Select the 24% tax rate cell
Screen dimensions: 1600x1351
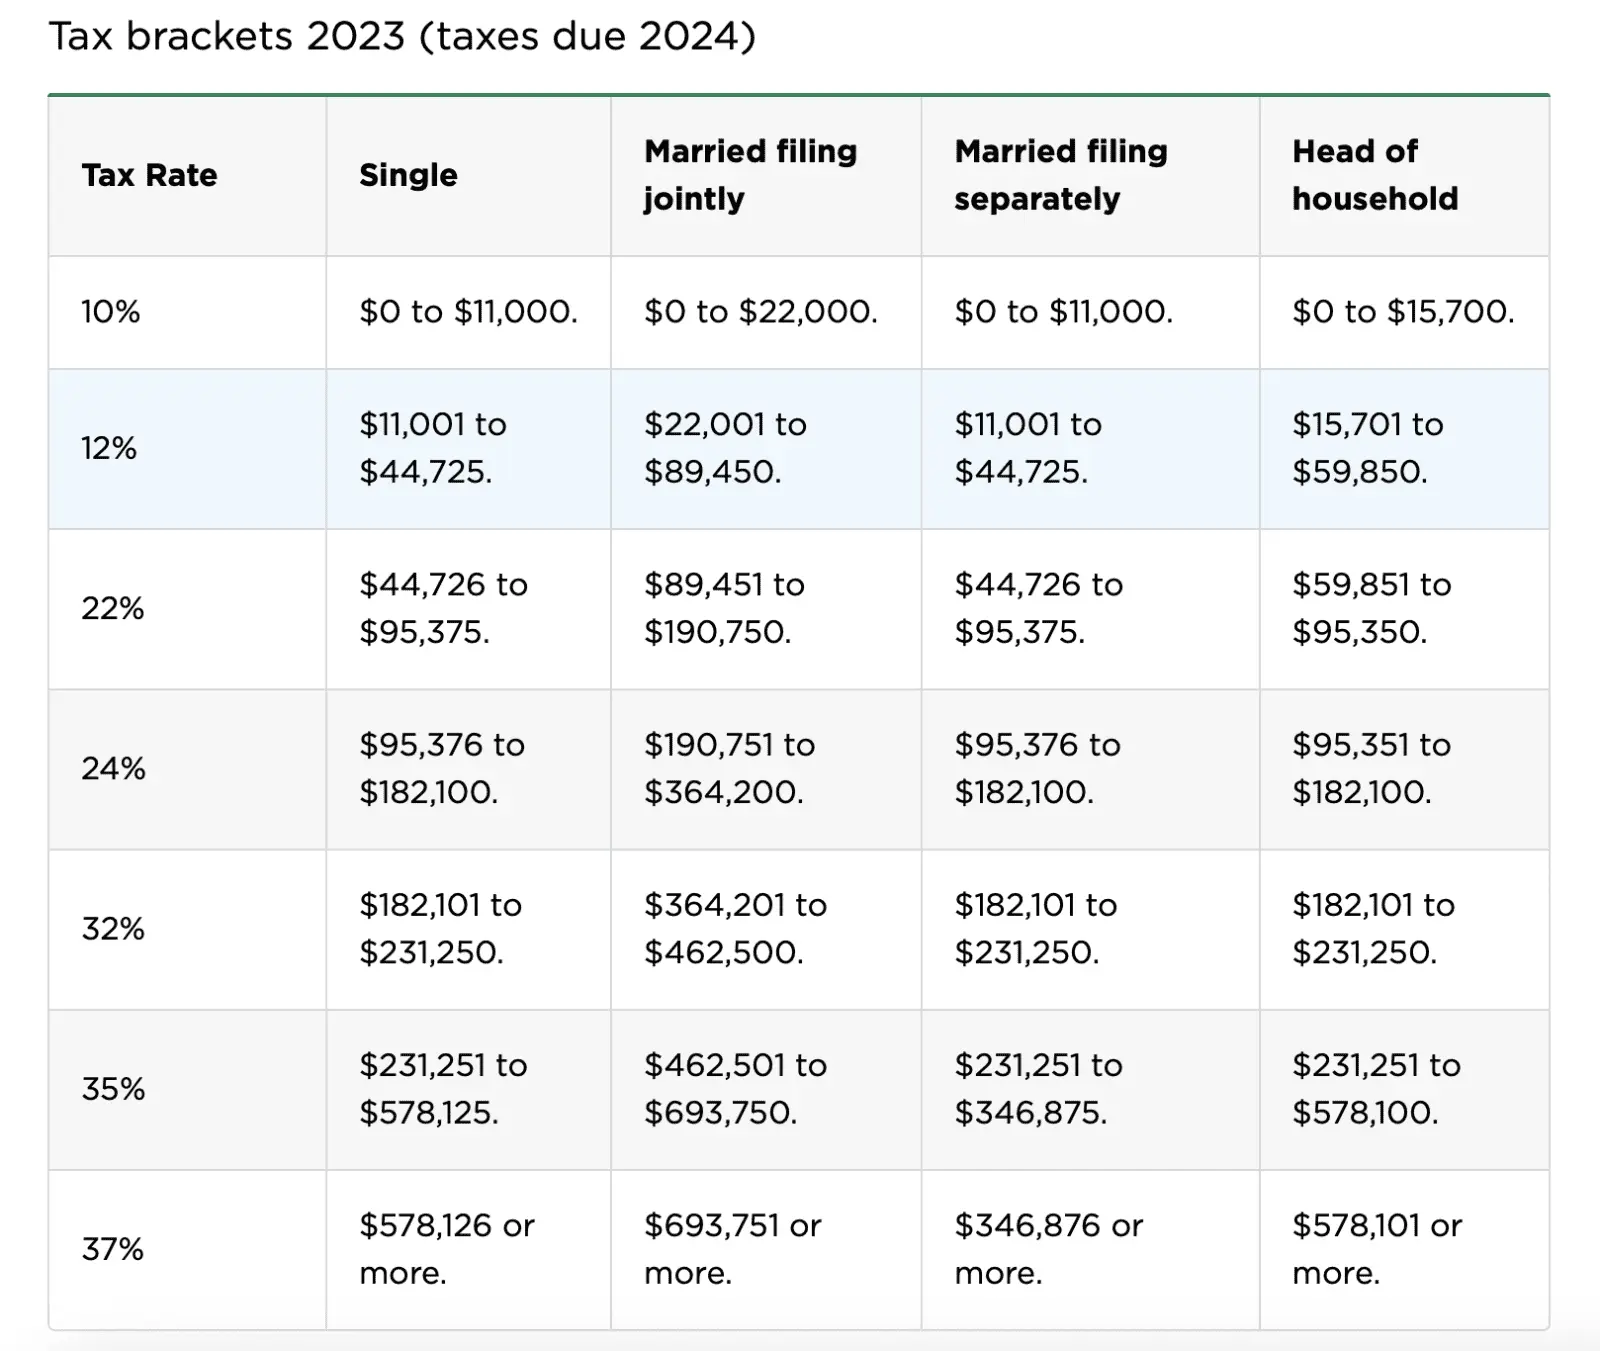coord(113,768)
